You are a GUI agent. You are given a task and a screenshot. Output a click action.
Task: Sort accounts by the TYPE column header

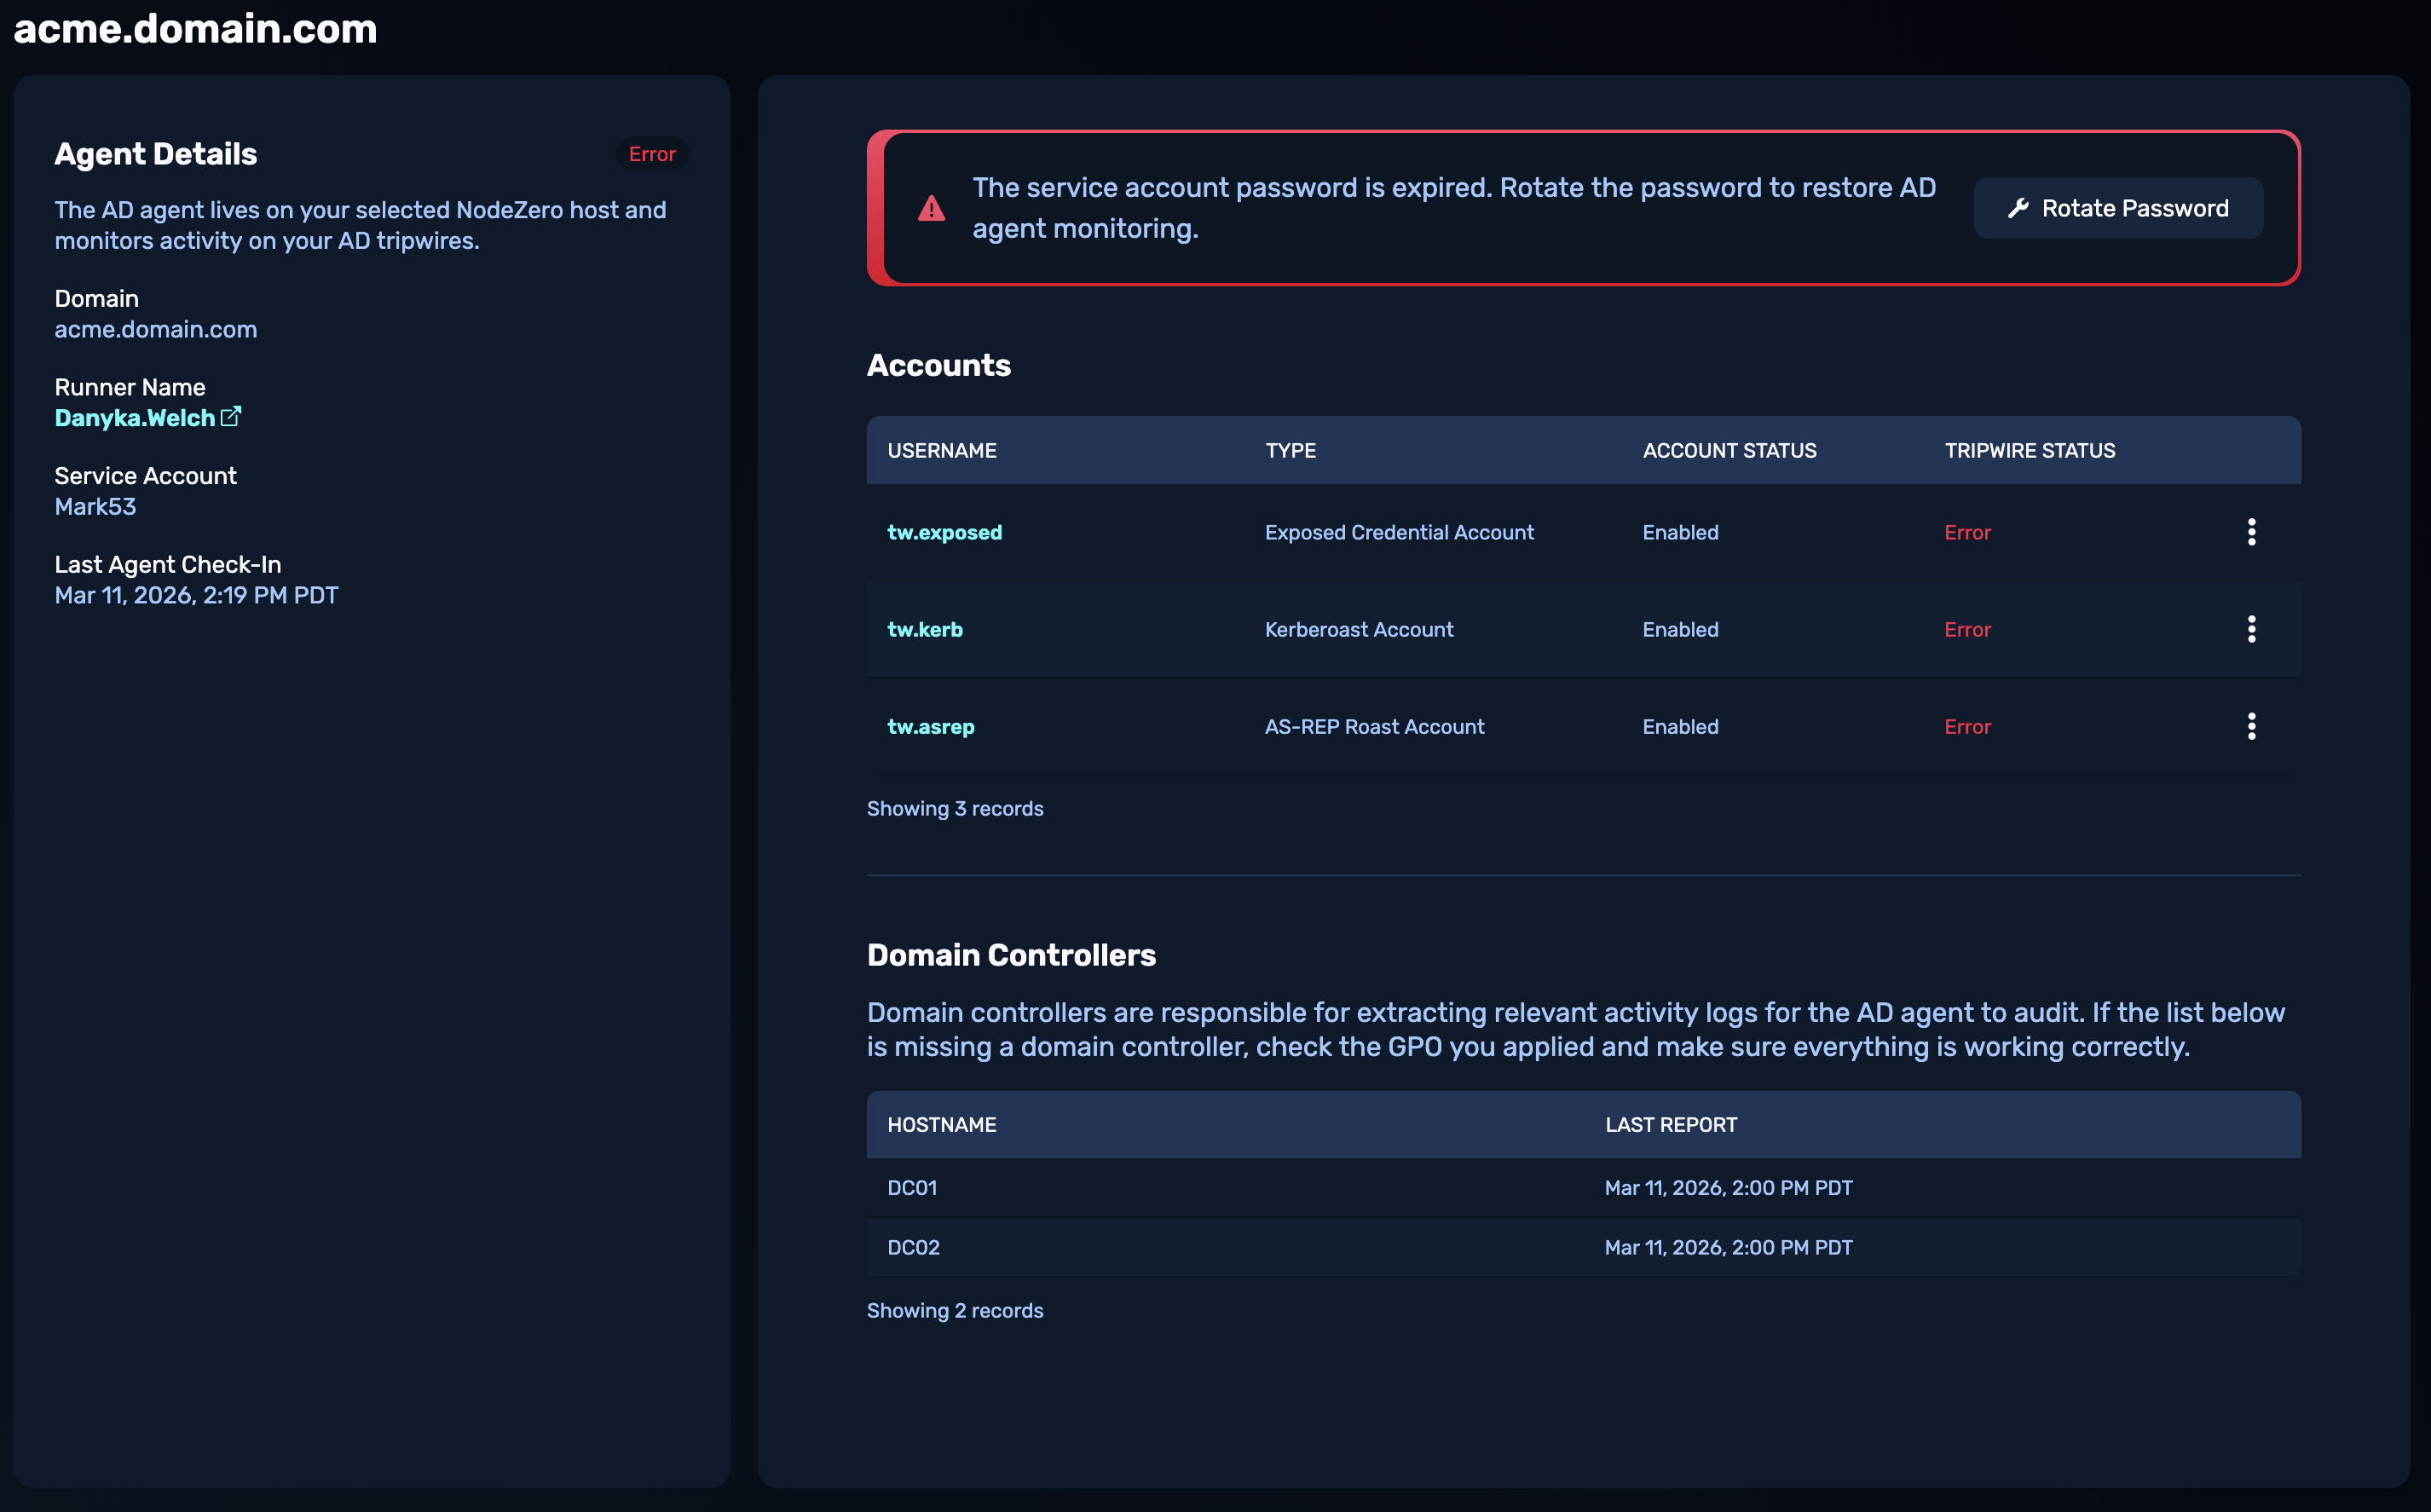1290,450
